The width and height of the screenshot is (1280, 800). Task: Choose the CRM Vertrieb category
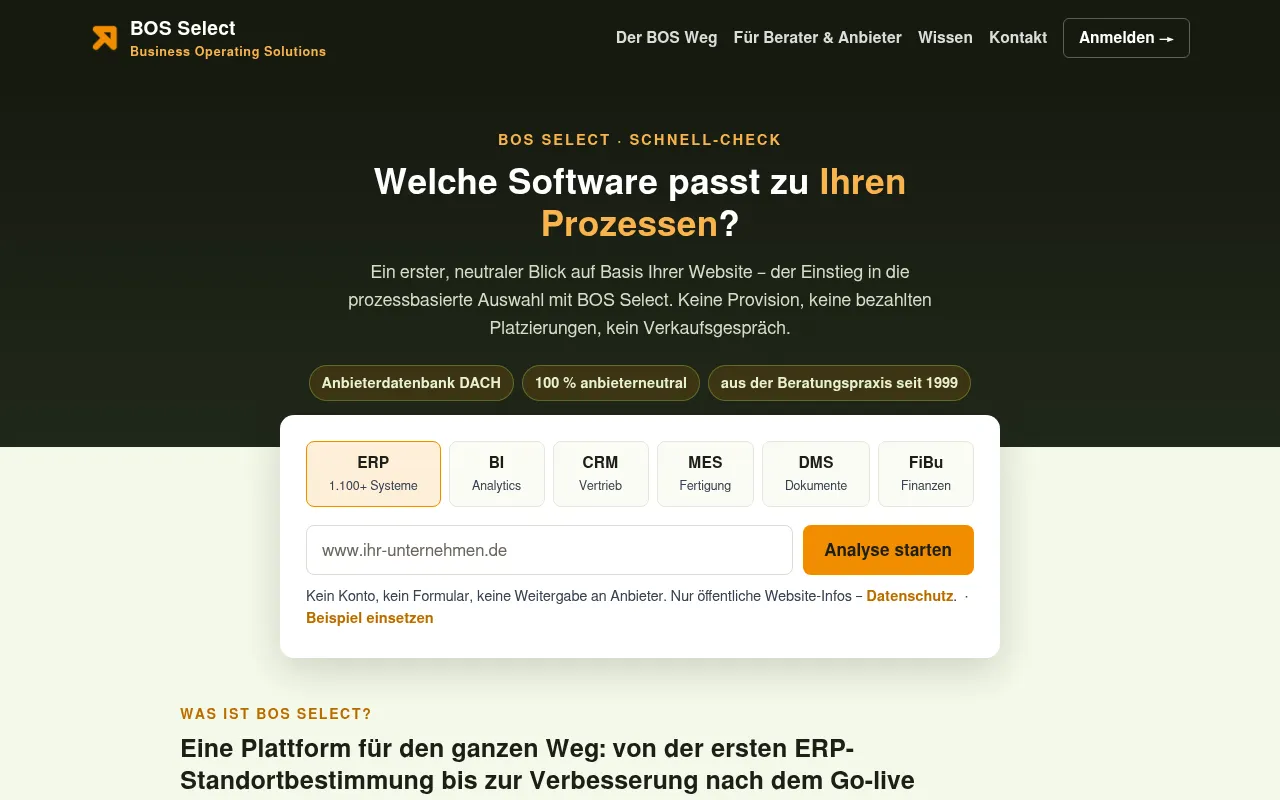click(x=601, y=474)
